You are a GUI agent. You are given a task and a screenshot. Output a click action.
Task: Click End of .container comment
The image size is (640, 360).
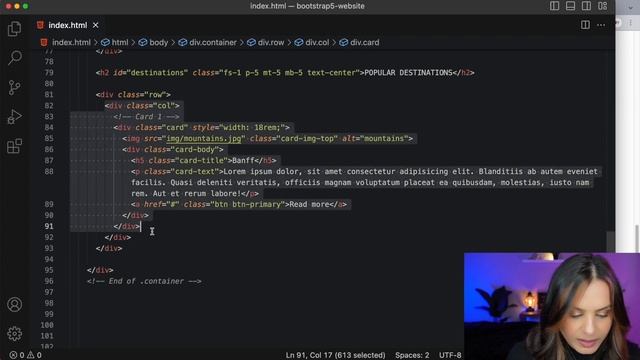[144, 281]
